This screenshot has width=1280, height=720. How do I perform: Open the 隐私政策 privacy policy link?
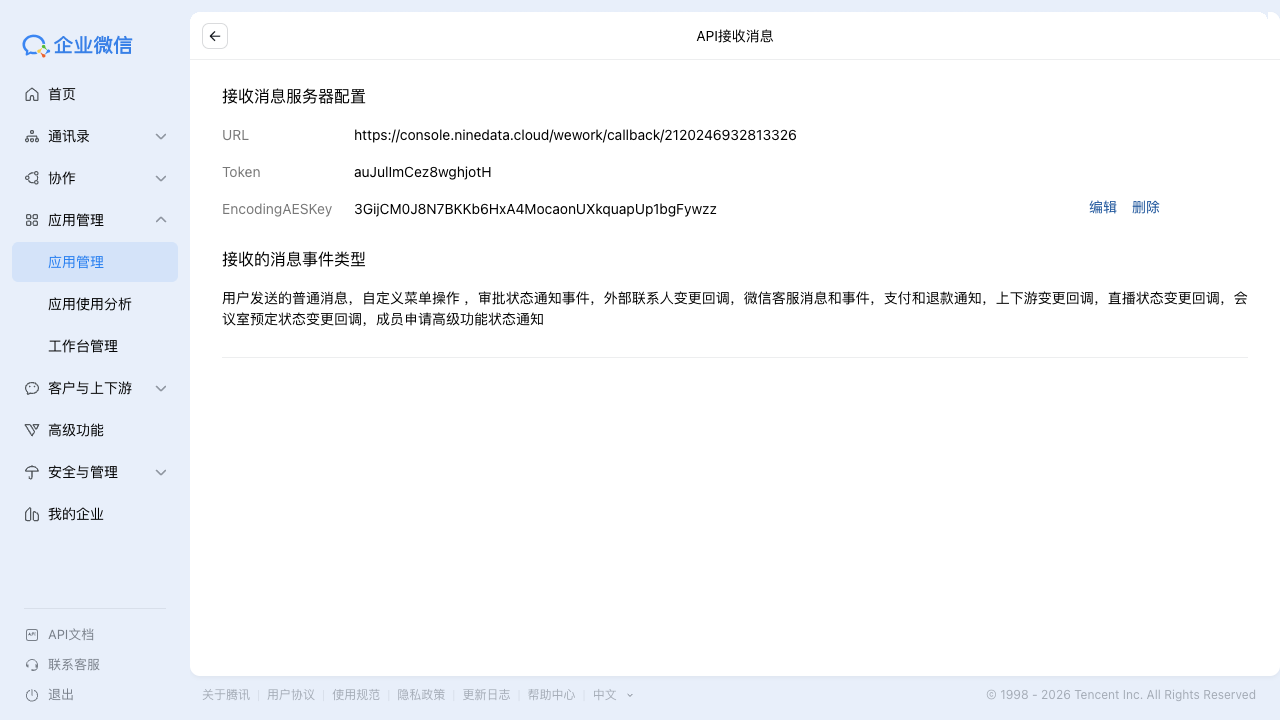(420, 694)
